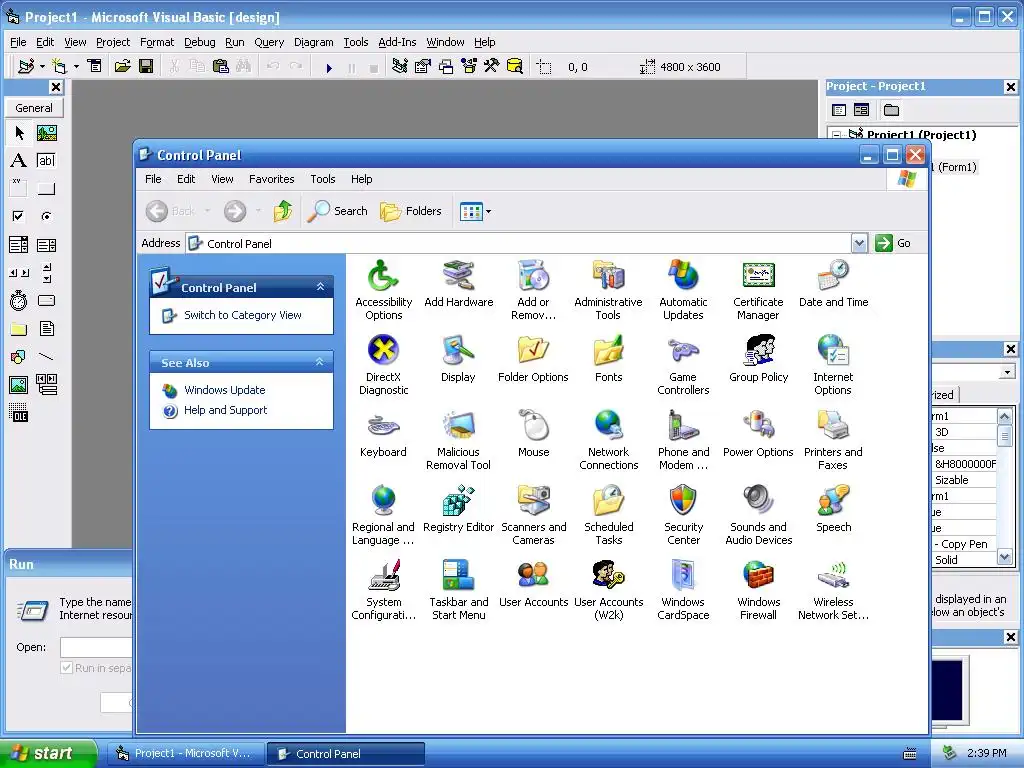This screenshot has width=1024, height=768.
Task: Open the Debug menu in Visual Basic
Action: click(199, 42)
